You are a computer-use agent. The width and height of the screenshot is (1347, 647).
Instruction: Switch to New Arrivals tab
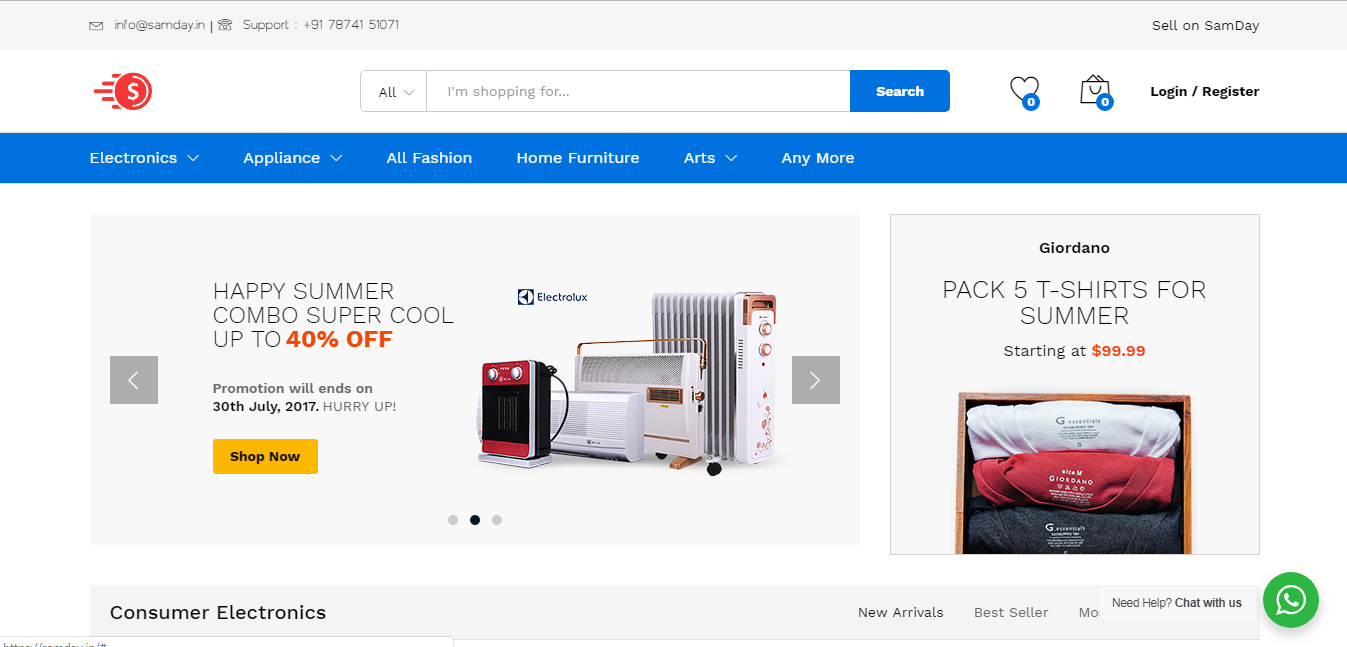pyautogui.click(x=901, y=612)
